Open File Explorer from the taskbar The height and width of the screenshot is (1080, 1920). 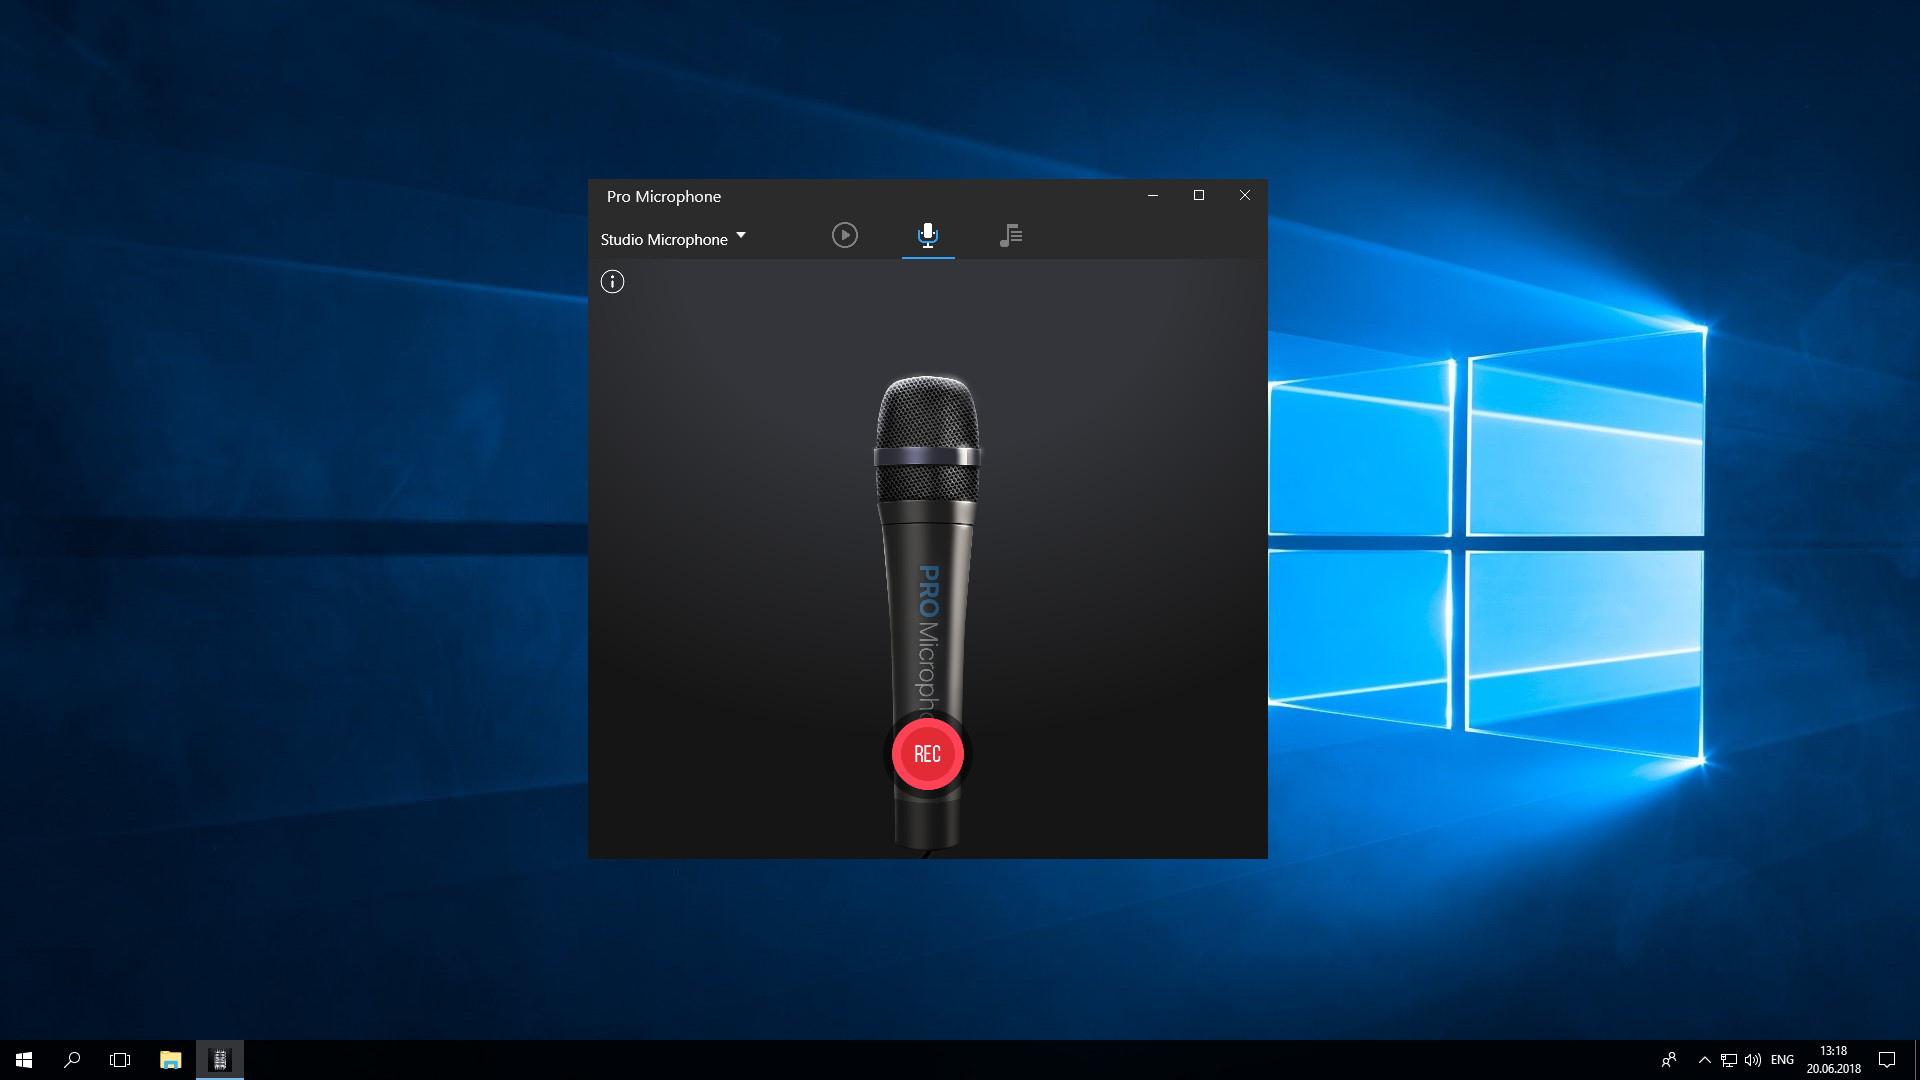click(x=170, y=1059)
